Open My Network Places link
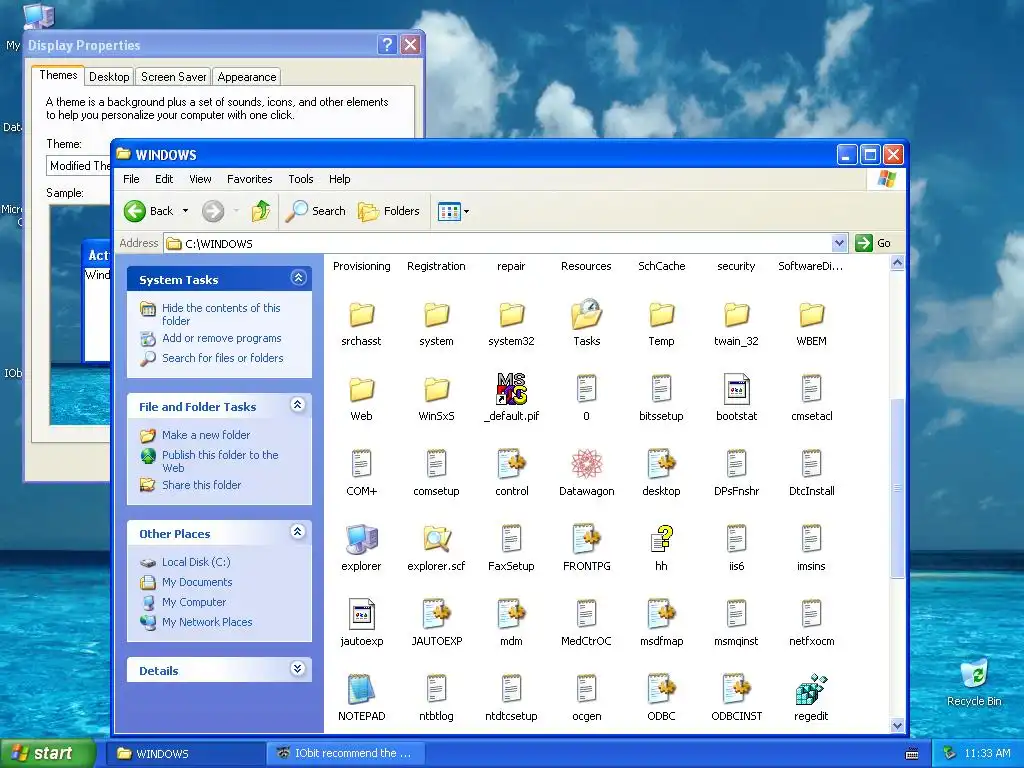Image resolution: width=1024 pixels, height=768 pixels. tap(207, 622)
